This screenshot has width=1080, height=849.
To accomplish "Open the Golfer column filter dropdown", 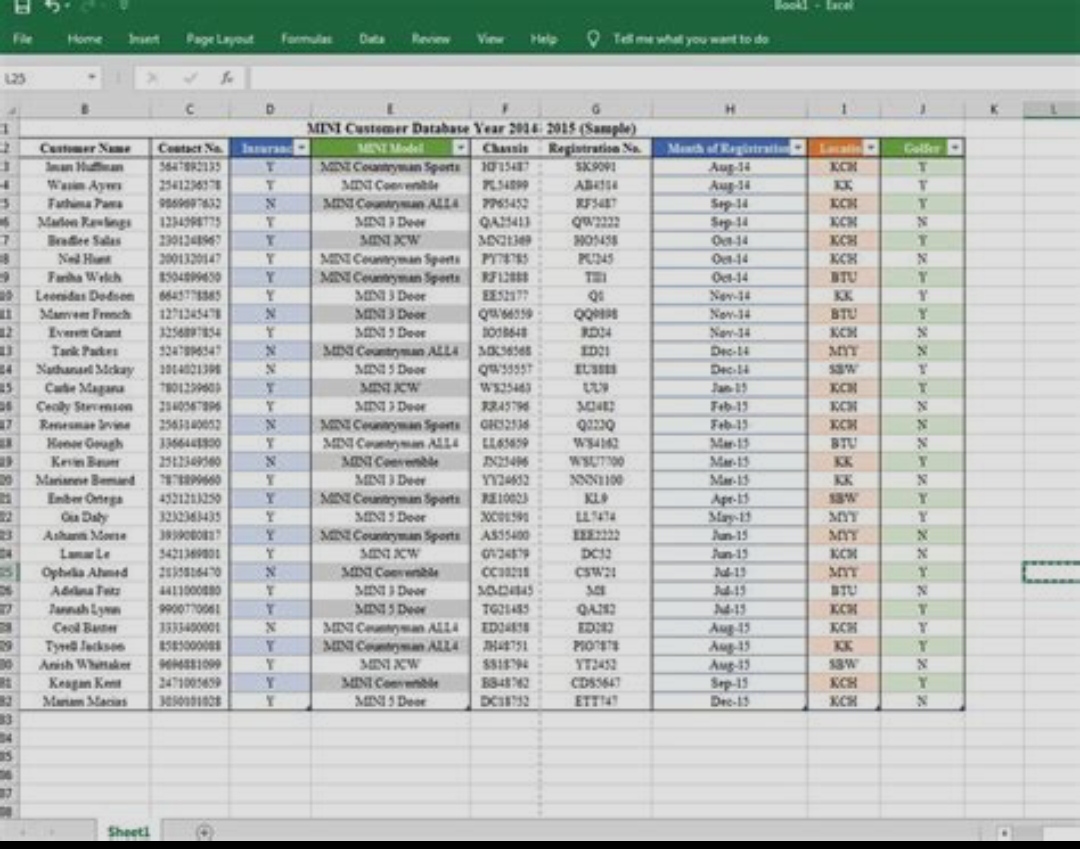I will [955, 148].
